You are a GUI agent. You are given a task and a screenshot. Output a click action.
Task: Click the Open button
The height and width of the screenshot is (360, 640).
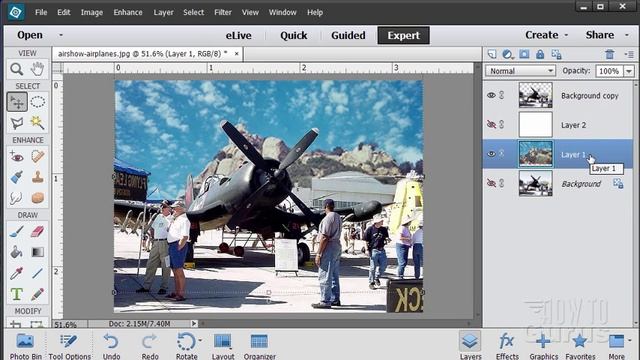coord(30,35)
